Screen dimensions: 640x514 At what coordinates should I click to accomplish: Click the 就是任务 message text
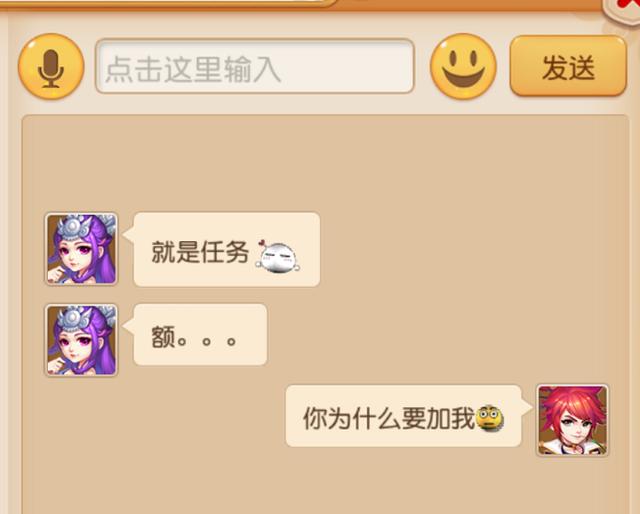200,251
